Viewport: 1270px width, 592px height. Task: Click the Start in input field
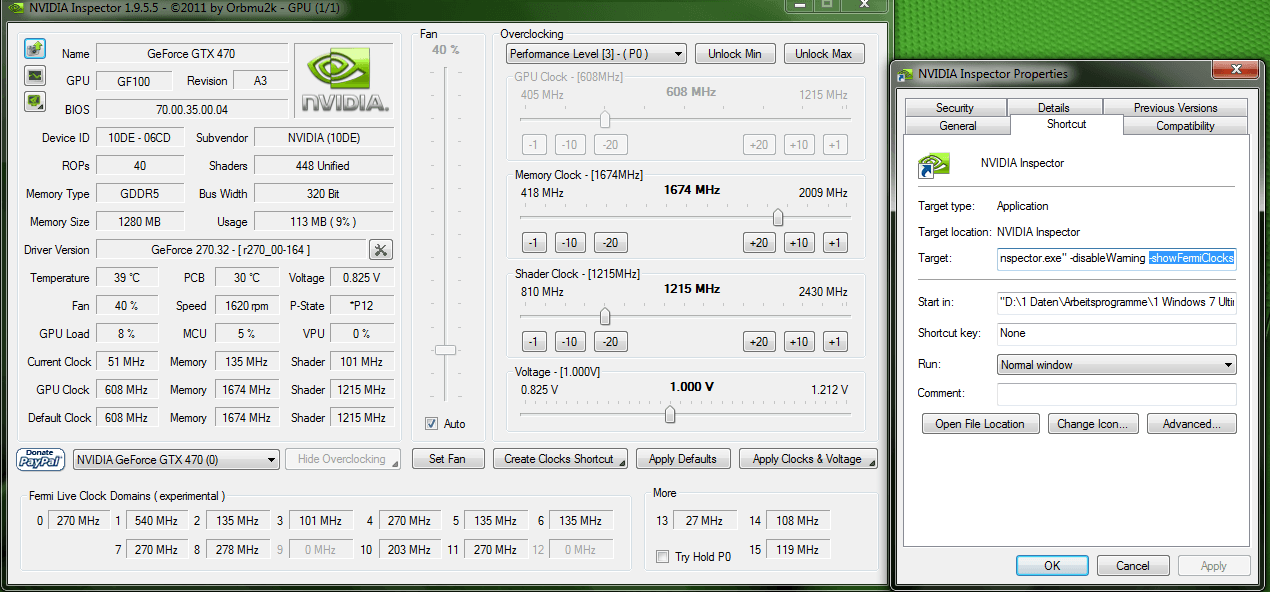point(1117,302)
